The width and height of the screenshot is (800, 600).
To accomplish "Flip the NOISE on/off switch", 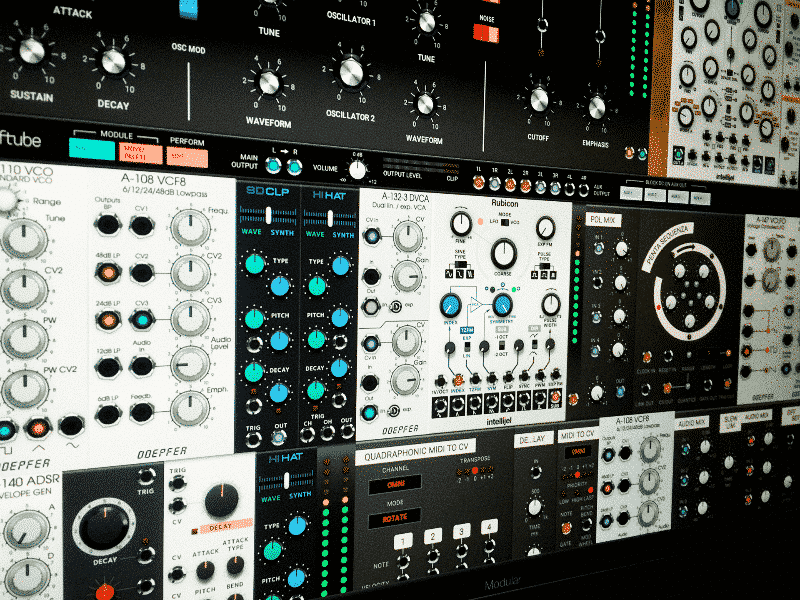I will pyautogui.click(x=485, y=33).
